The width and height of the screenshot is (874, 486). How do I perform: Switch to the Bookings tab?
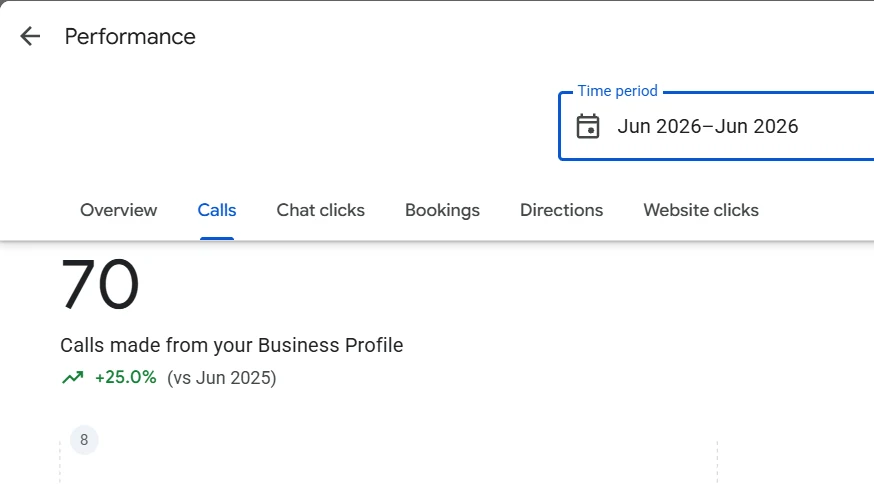[443, 210]
